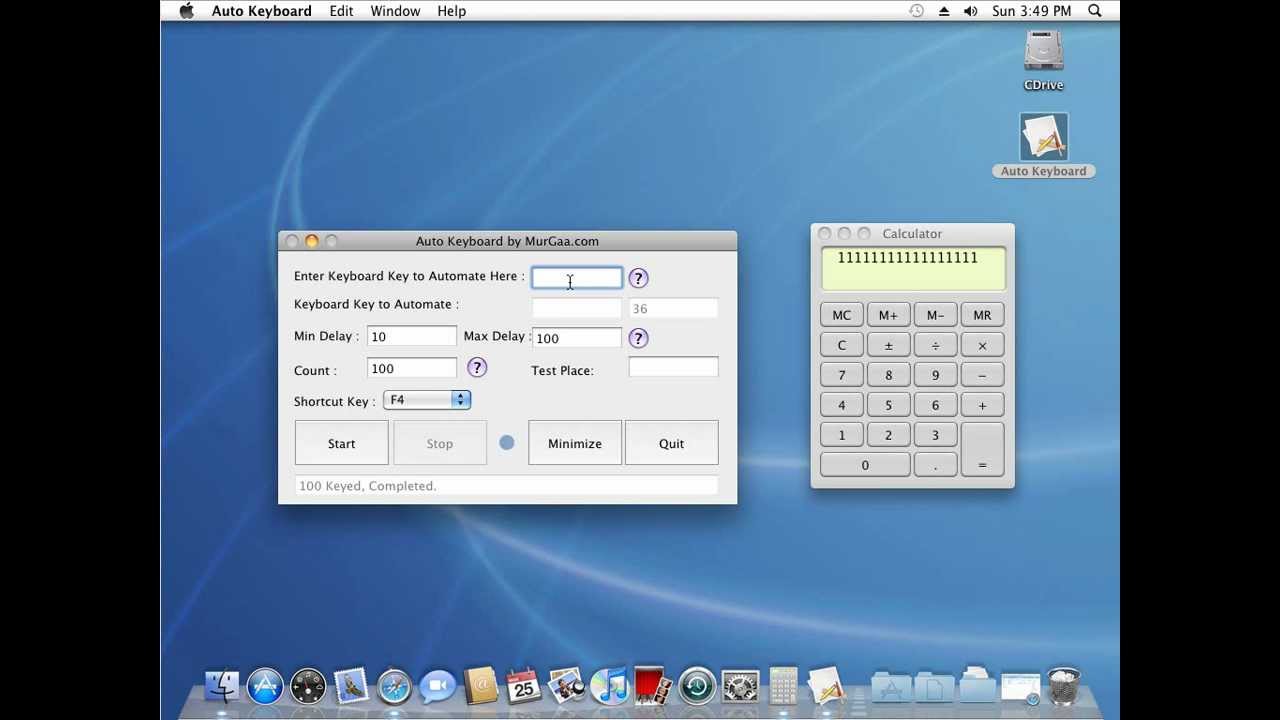Click eject icon in menu bar

(x=944, y=11)
